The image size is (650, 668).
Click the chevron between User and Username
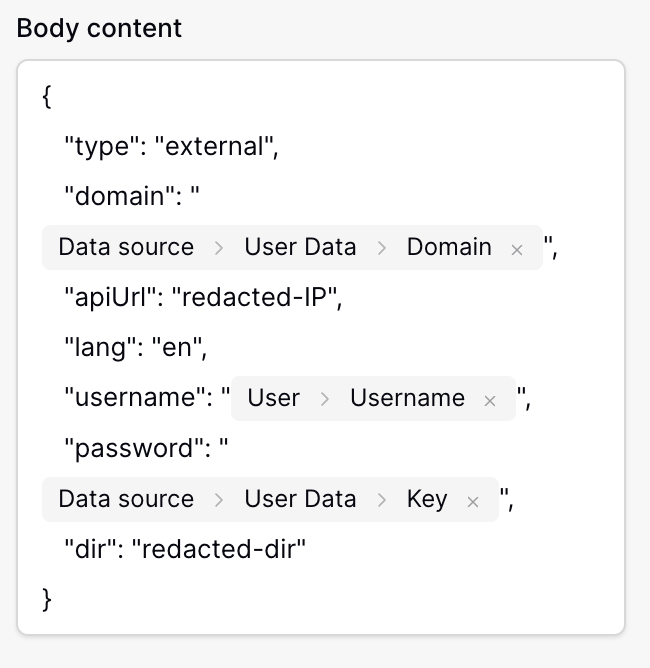[324, 399]
